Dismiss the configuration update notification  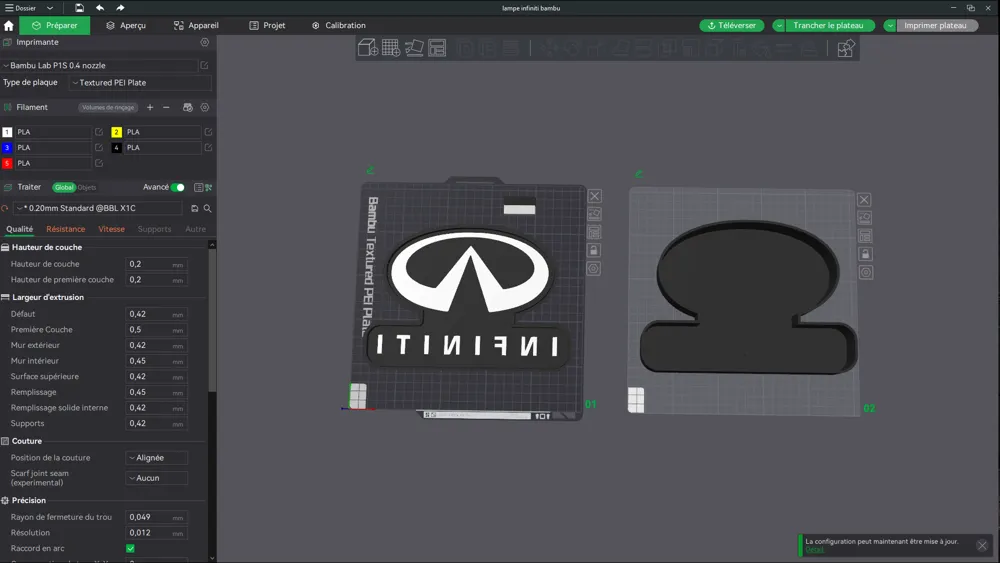[982, 545]
